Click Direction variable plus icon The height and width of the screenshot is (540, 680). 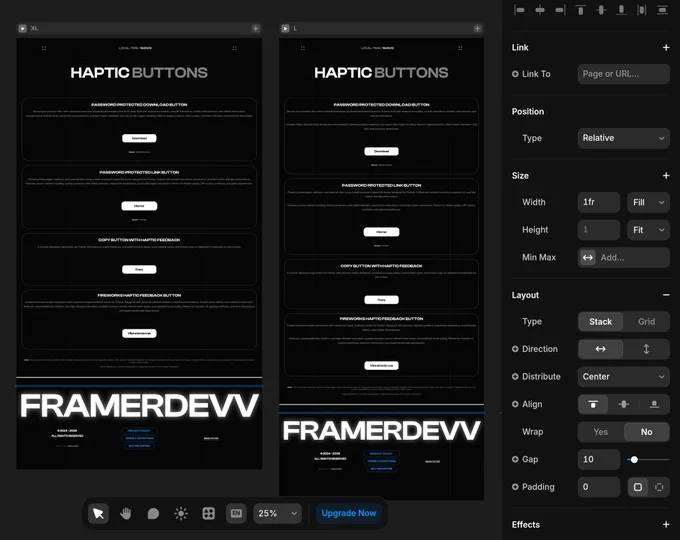click(x=515, y=349)
